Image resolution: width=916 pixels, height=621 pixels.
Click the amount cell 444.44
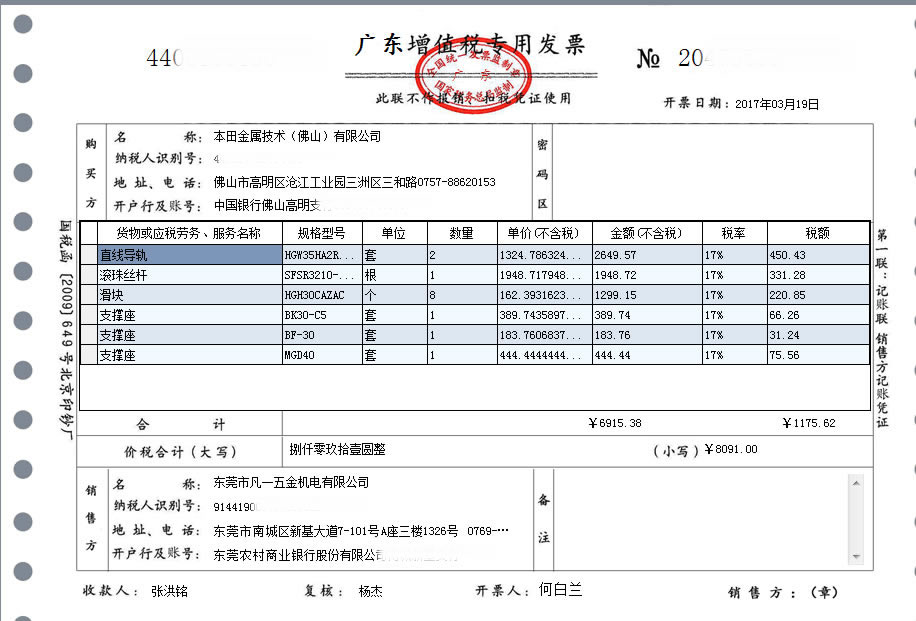point(647,355)
